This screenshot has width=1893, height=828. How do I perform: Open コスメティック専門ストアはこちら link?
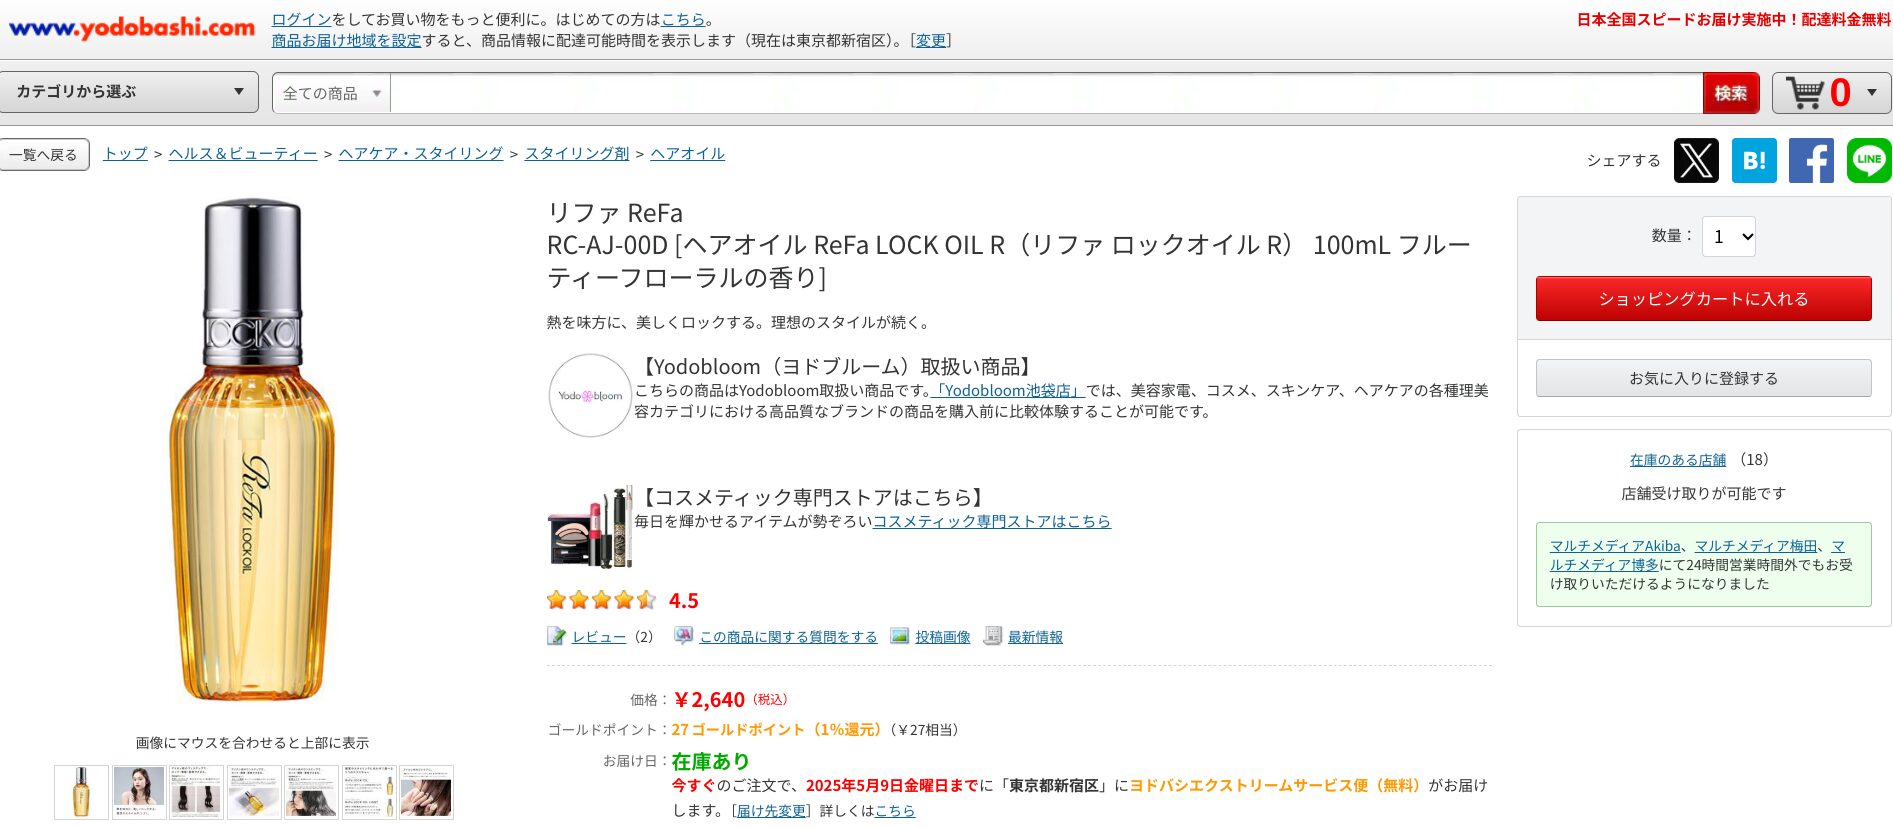coord(992,522)
